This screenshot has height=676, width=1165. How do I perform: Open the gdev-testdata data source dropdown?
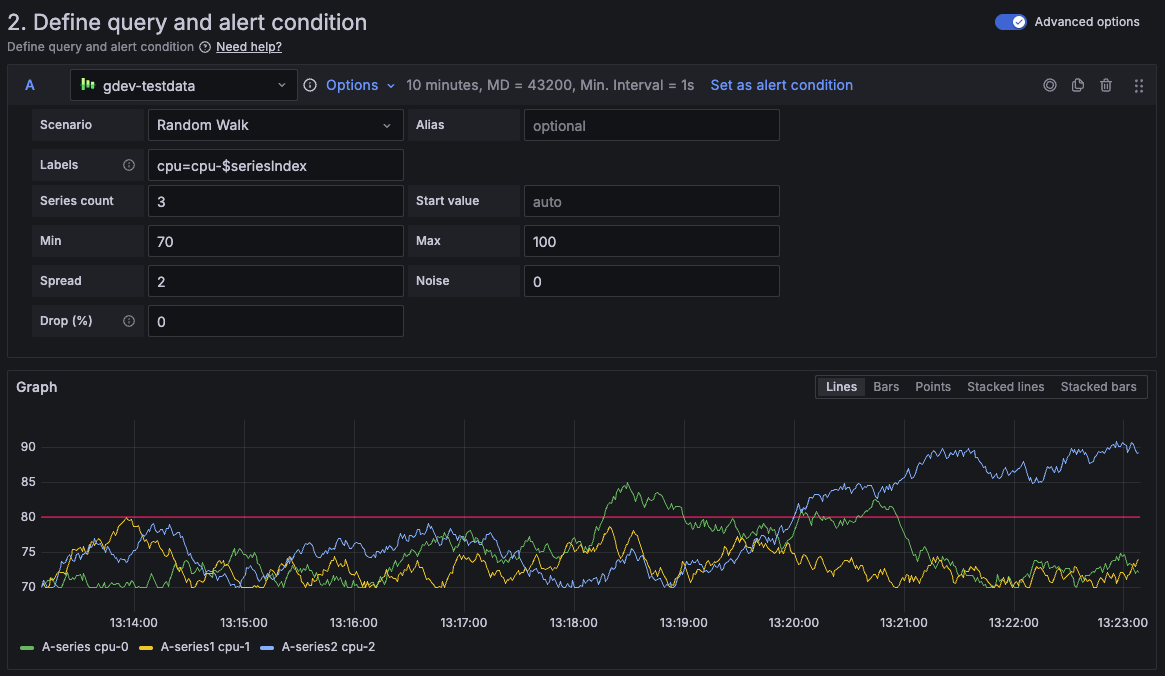tap(184, 85)
